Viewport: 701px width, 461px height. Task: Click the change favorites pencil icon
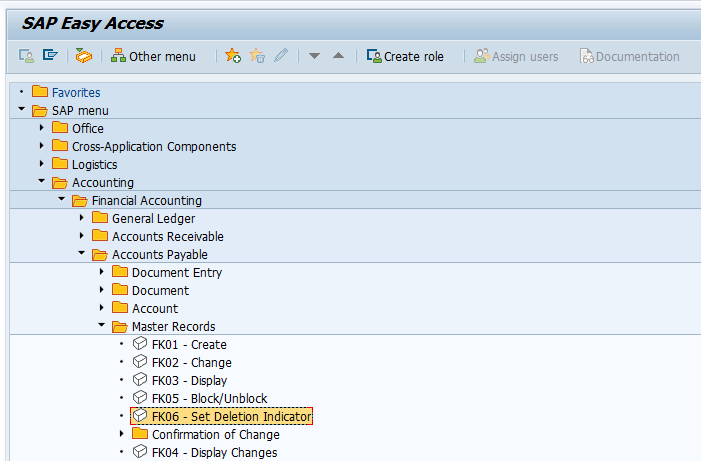click(x=281, y=55)
